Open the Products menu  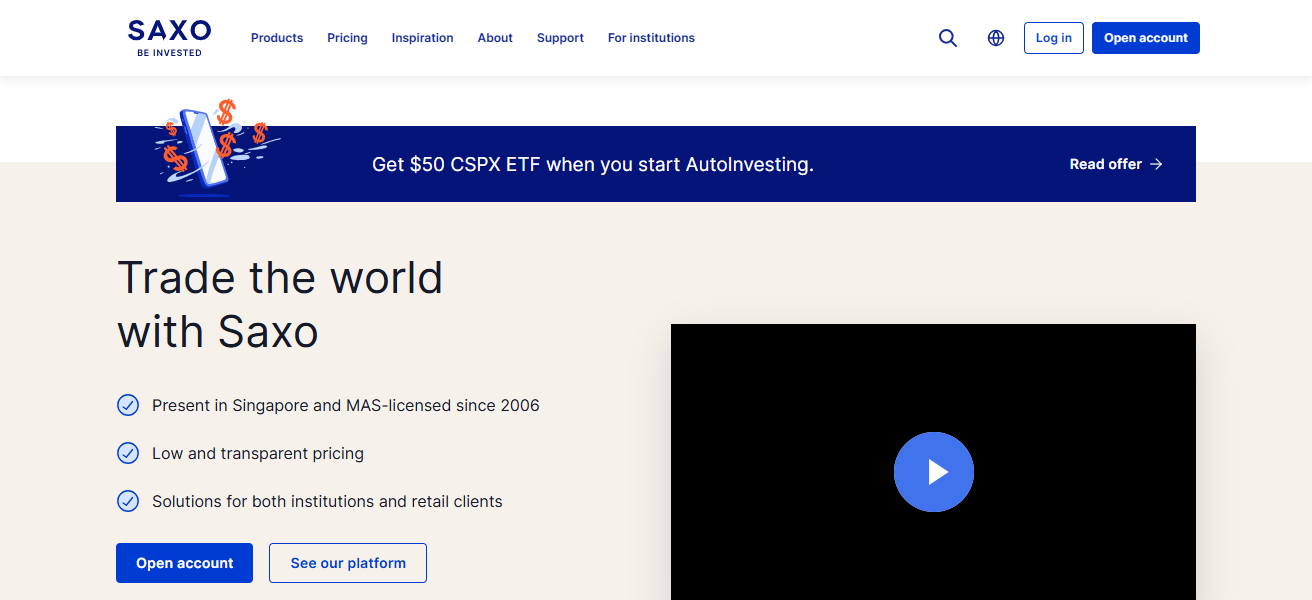[x=277, y=38]
